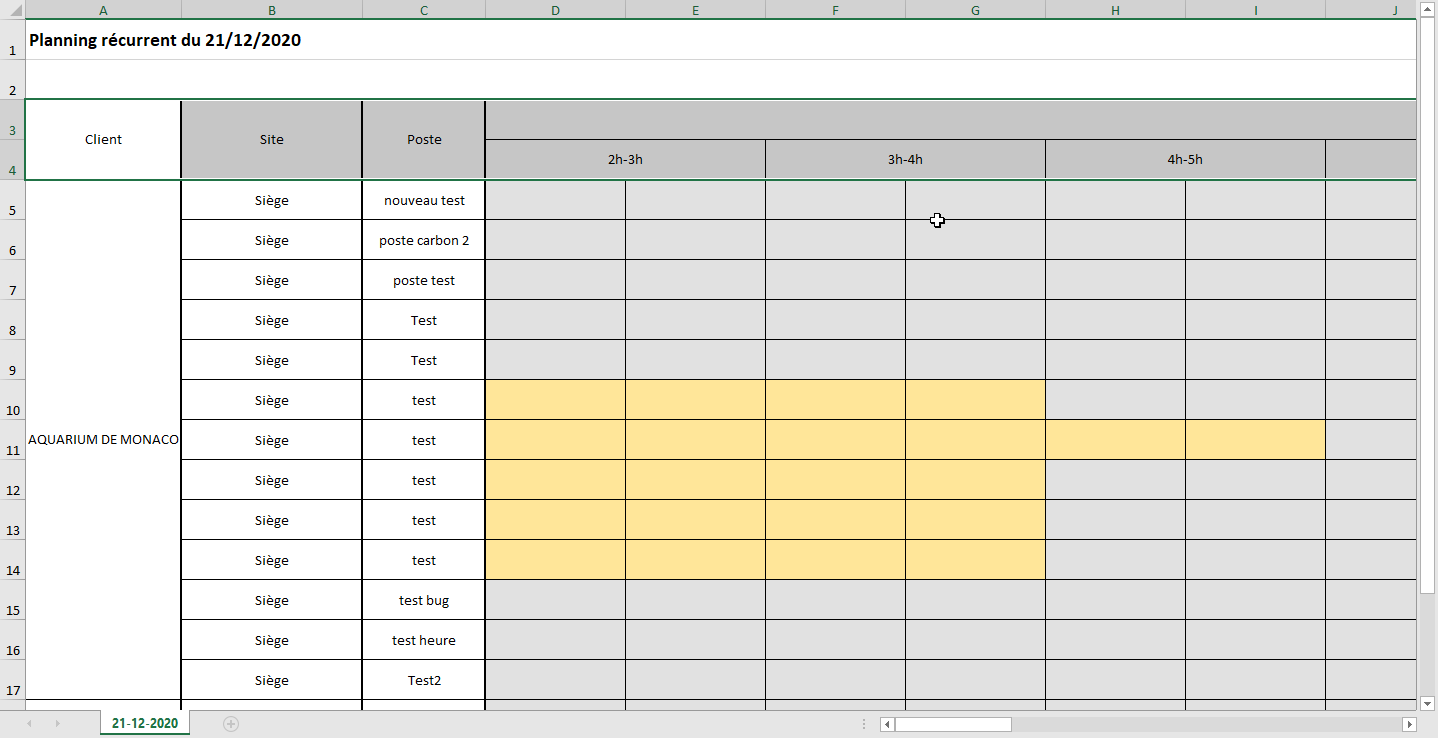Select the poste carbon 2 cell
This screenshot has width=1438, height=738.
pos(423,240)
